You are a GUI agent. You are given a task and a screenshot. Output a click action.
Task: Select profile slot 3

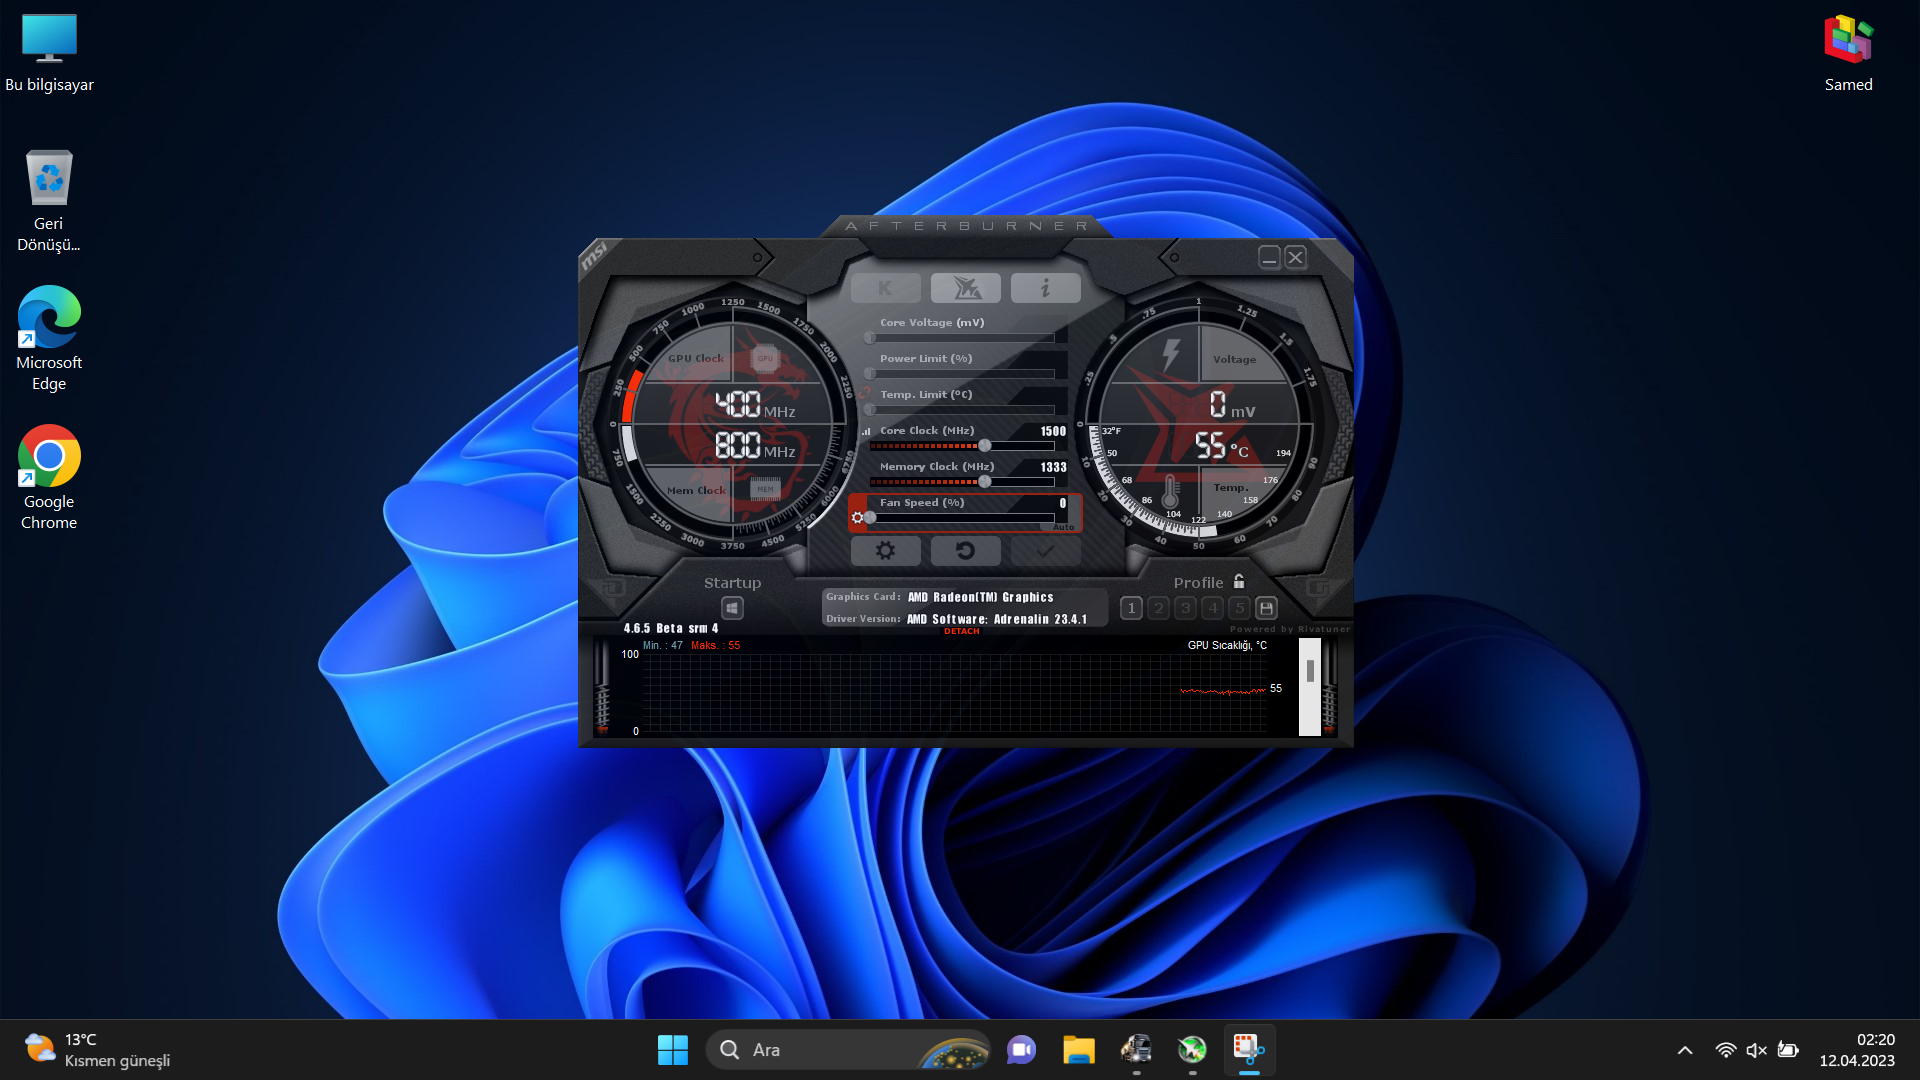click(1185, 608)
